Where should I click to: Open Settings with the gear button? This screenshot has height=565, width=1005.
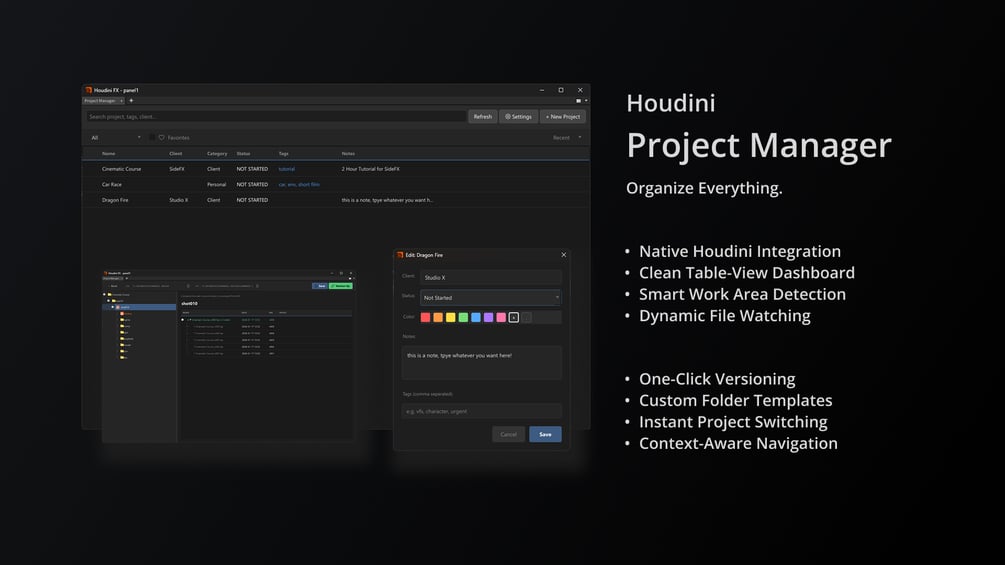[518, 117]
